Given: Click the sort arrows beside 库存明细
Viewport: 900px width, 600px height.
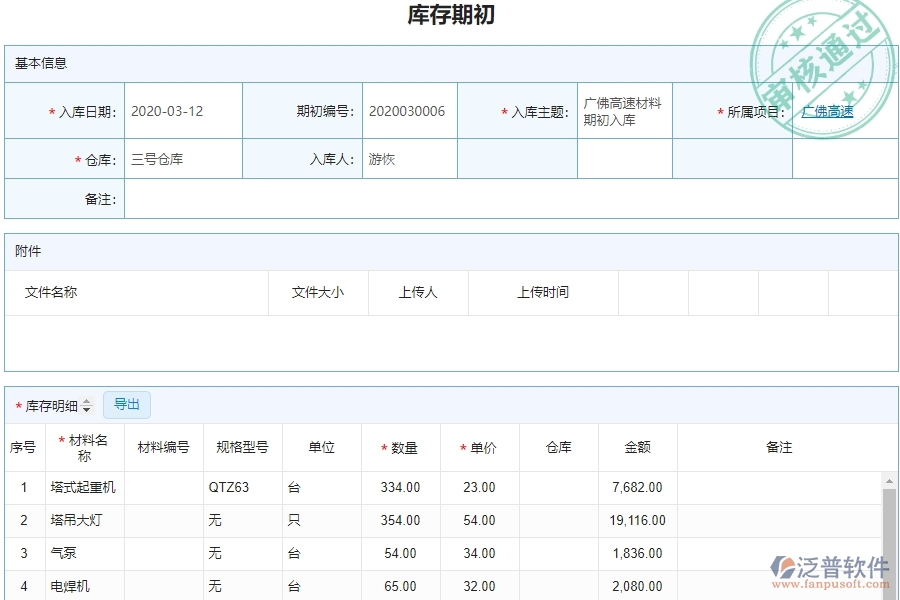Looking at the screenshot, I should (x=87, y=406).
